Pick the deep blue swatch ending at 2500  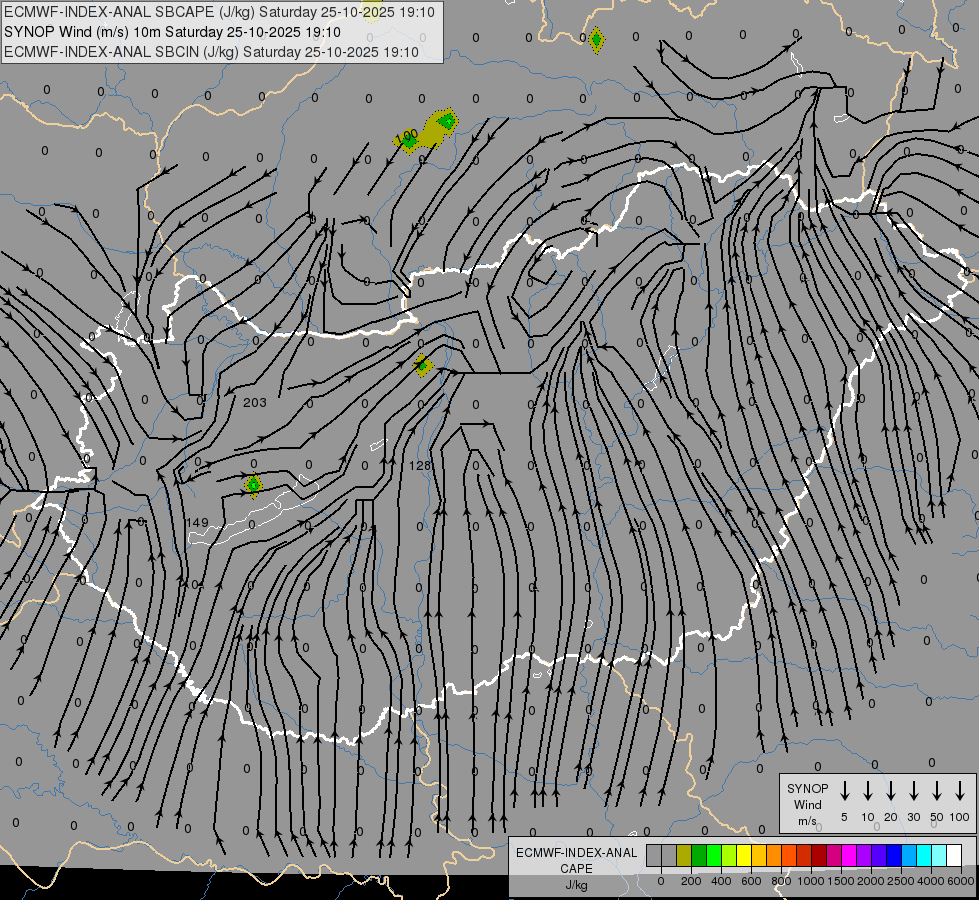click(x=894, y=856)
